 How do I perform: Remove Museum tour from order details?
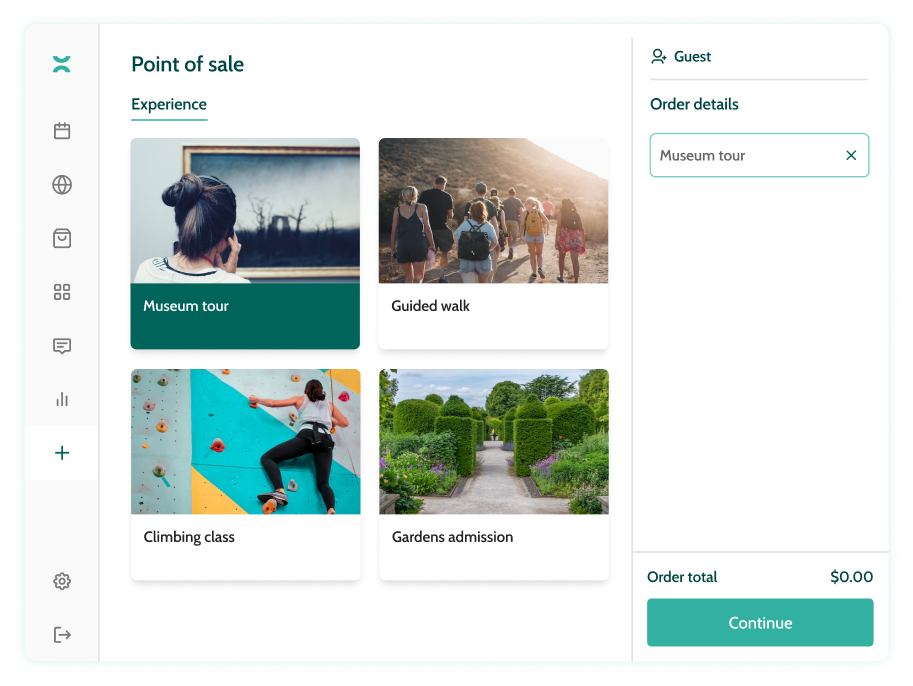(851, 155)
